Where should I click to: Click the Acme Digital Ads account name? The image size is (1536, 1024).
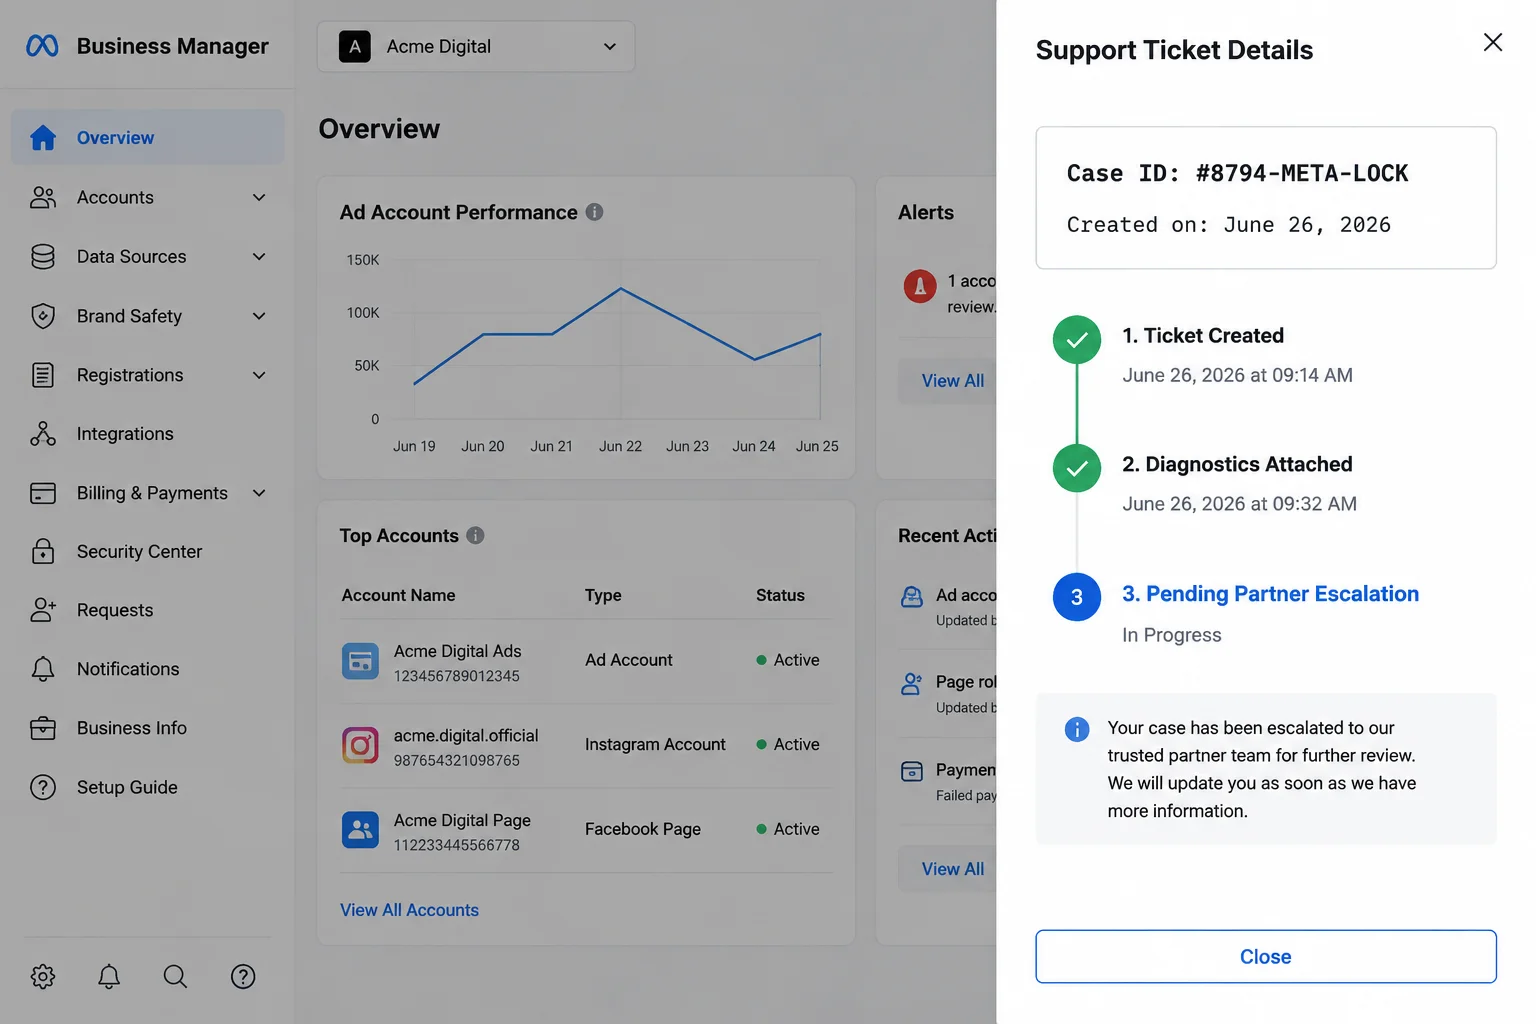point(457,651)
